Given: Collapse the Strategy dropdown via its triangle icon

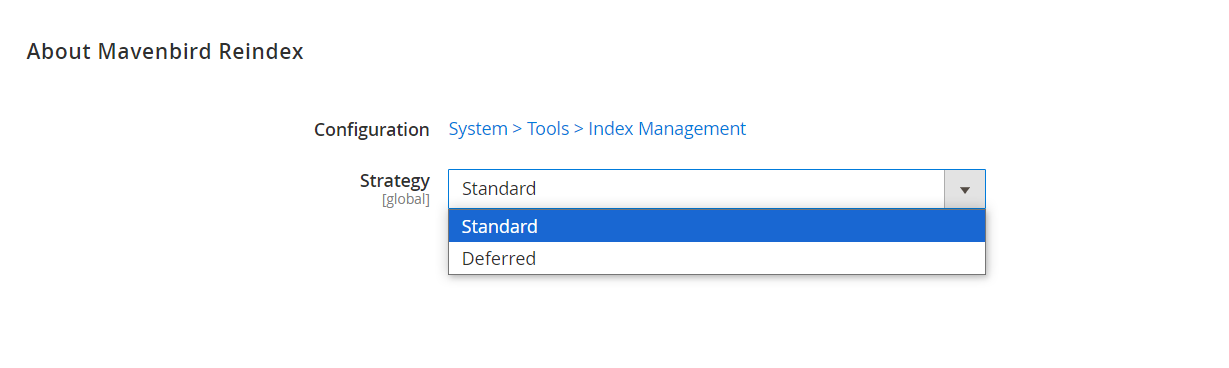Looking at the screenshot, I should (965, 189).
